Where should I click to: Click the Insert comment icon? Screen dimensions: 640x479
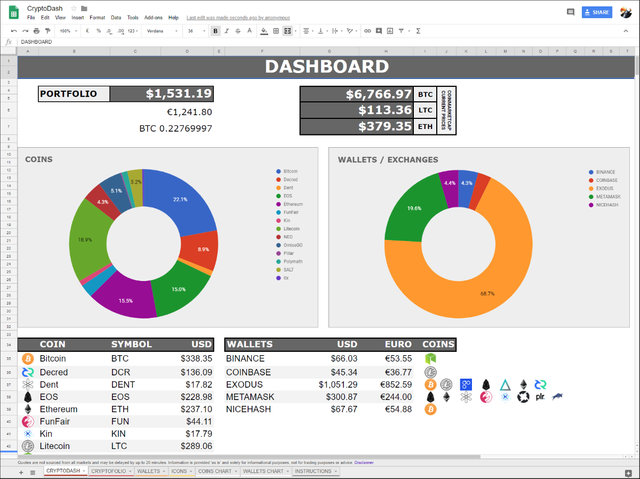point(379,31)
